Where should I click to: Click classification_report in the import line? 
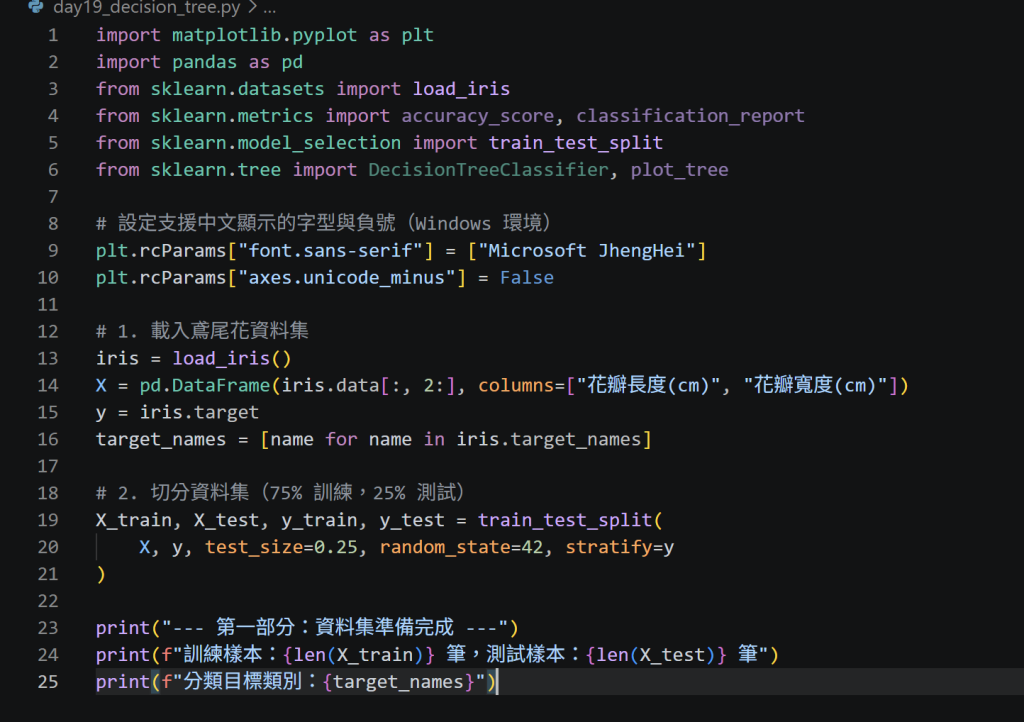pos(690,116)
